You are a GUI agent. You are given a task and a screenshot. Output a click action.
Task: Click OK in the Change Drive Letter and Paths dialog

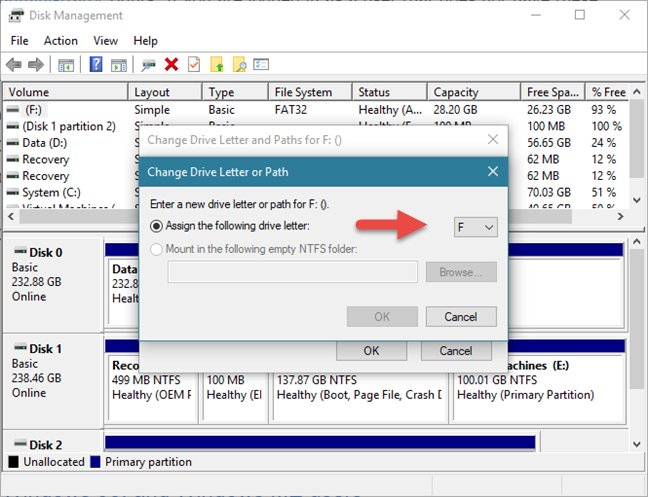coord(372,351)
